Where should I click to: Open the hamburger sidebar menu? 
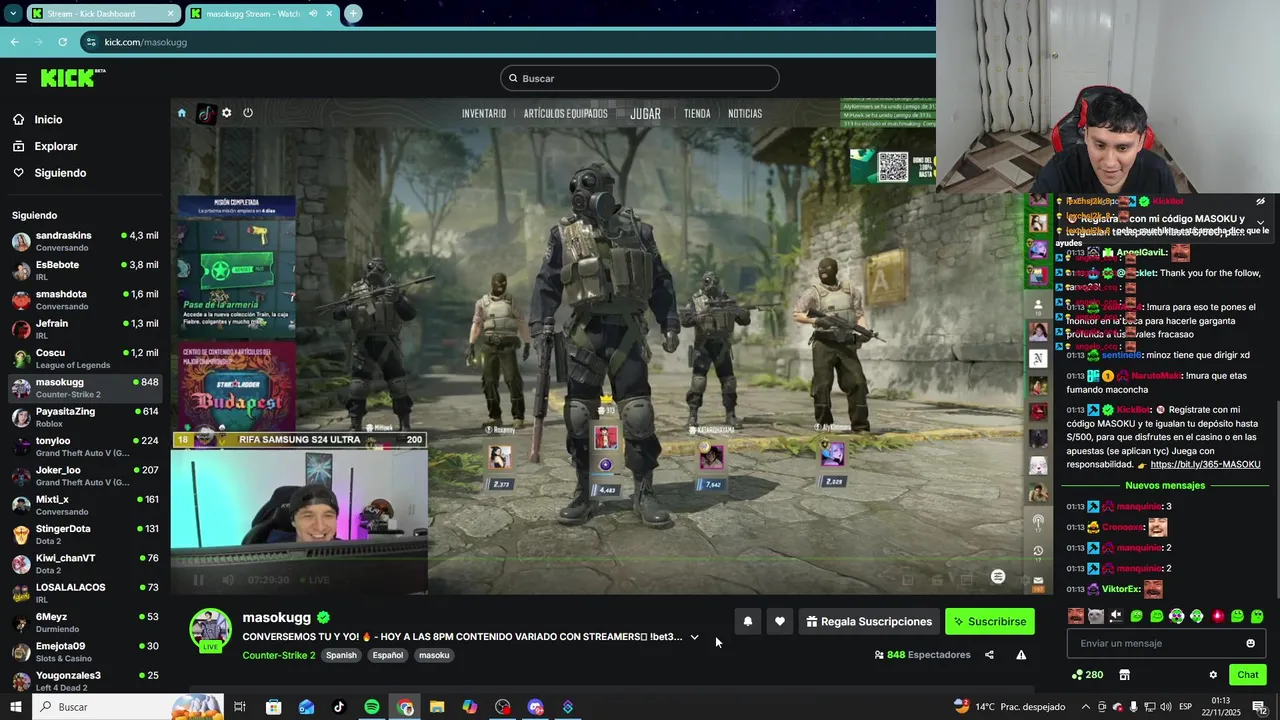(21, 78)
